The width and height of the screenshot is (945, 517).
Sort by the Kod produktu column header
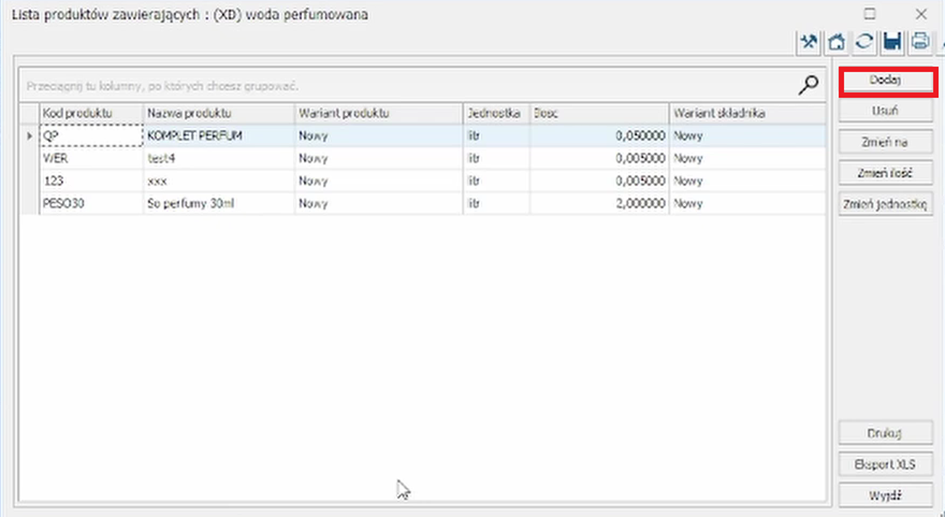pos(90,113)
